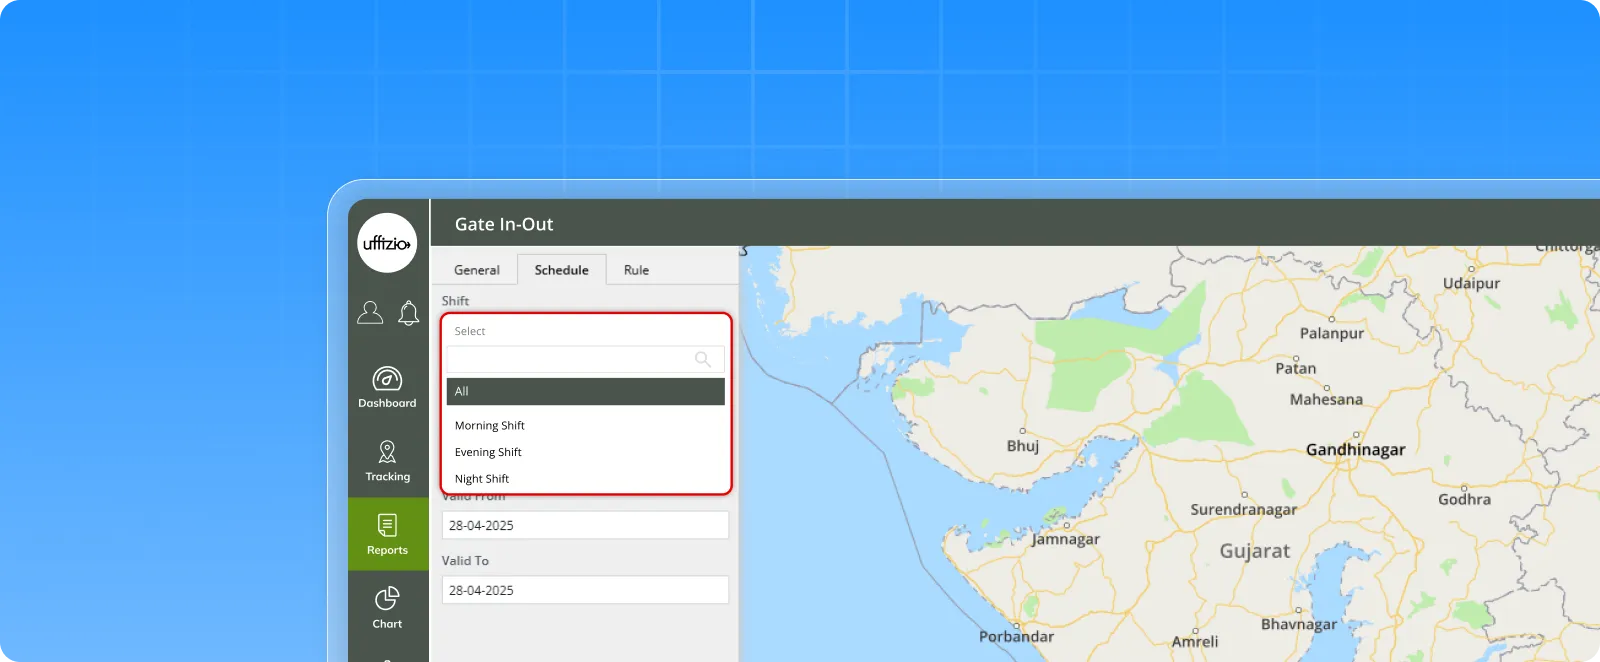Open Tracking from the sidebar

point(387,461)
